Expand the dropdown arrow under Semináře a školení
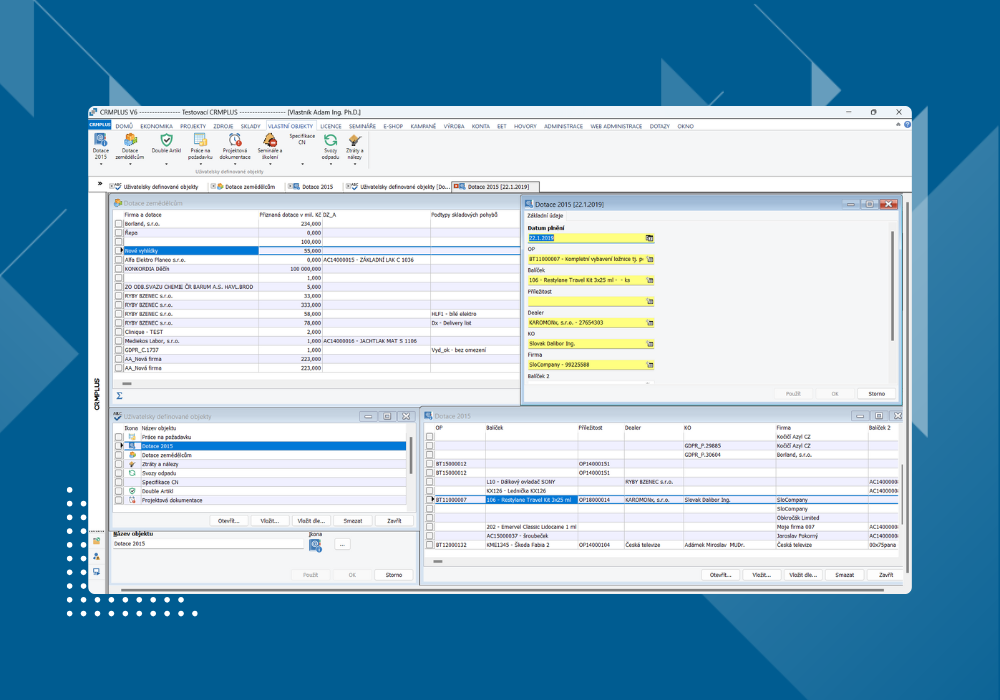This screenshot has width=1000, height=700. pyautogui.click(x=270, y=164)
